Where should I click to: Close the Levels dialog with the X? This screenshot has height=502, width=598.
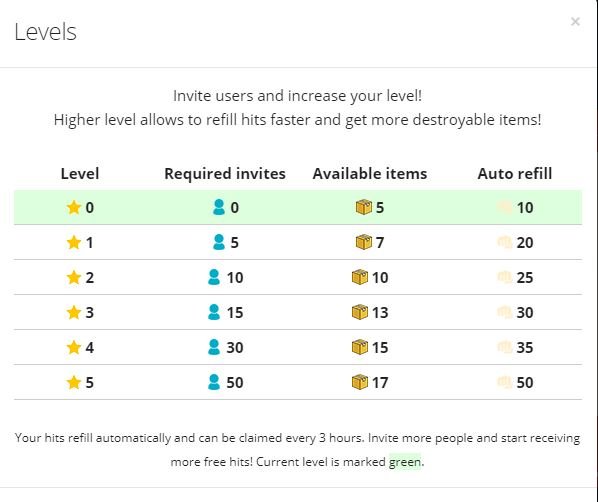click(575, 21)
